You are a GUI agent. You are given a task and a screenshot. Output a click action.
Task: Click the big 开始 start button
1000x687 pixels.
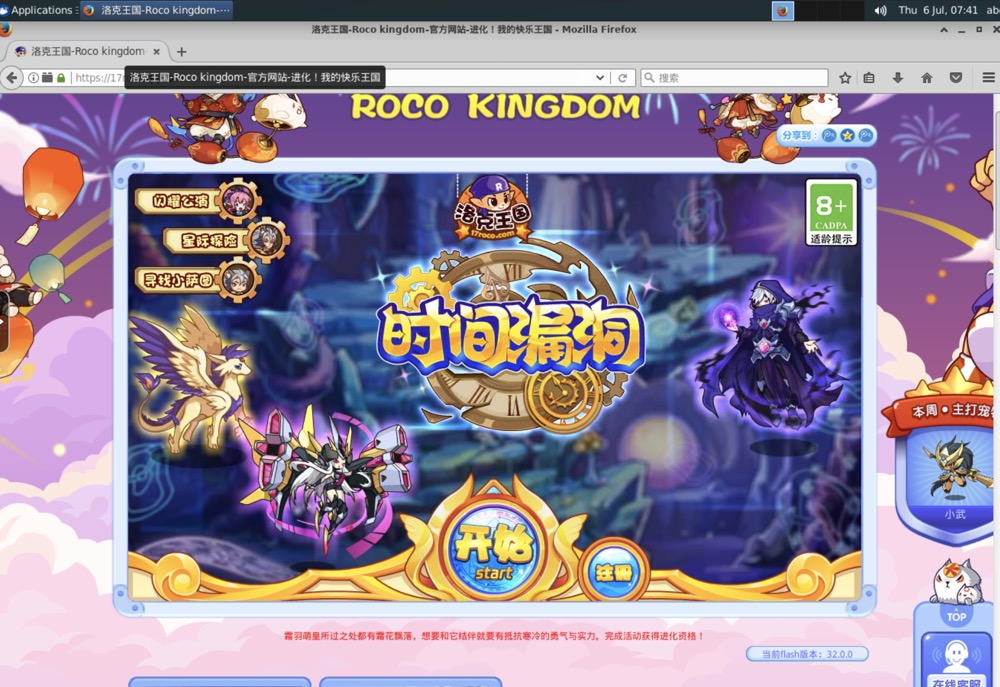click(494, 552)
